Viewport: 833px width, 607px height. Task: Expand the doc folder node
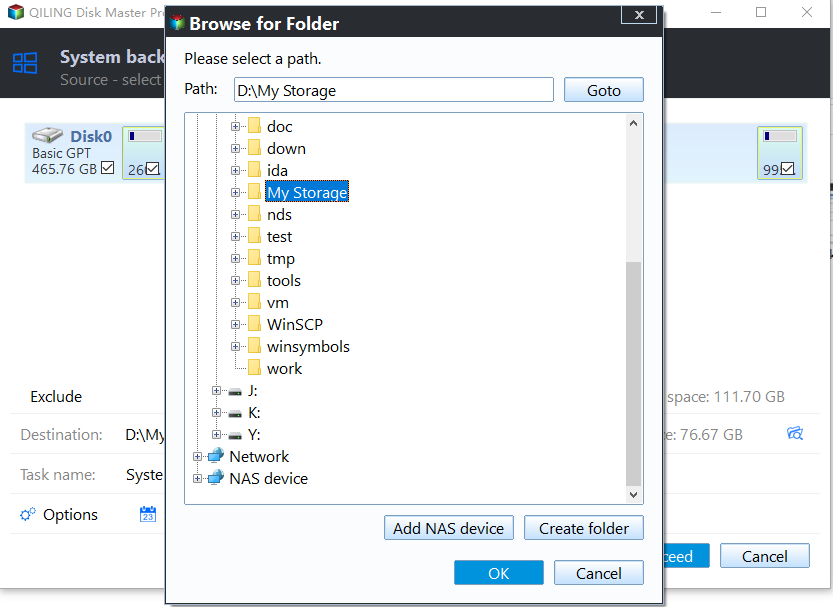[235, 126]
